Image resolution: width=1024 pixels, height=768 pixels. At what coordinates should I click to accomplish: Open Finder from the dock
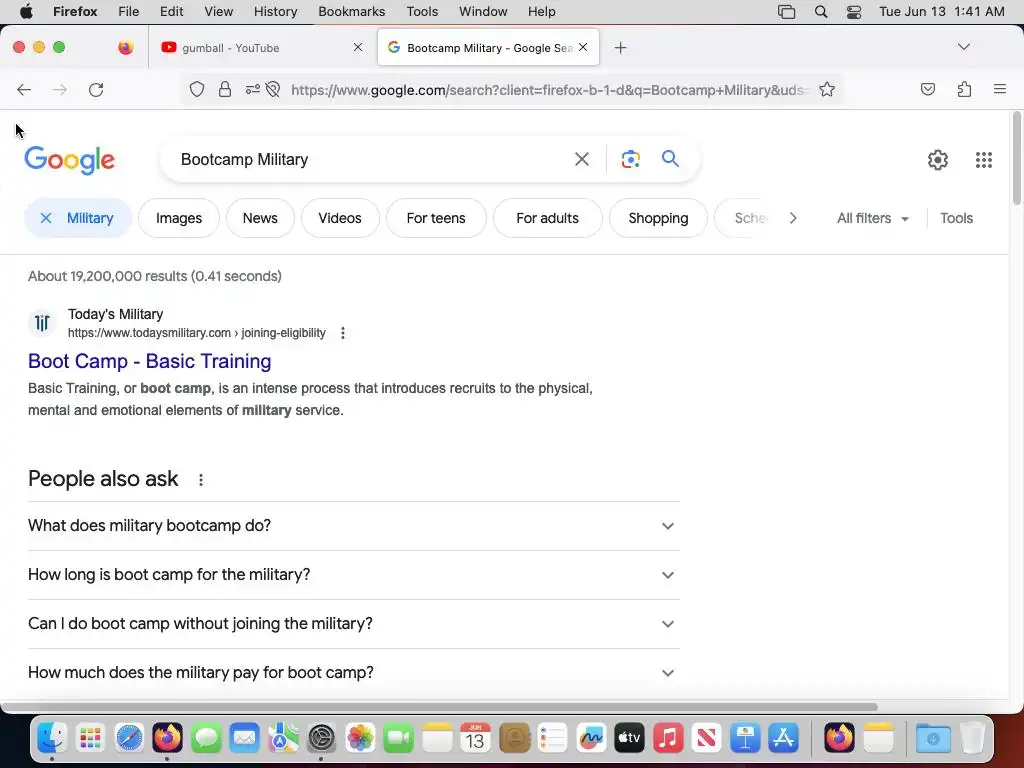52,739
